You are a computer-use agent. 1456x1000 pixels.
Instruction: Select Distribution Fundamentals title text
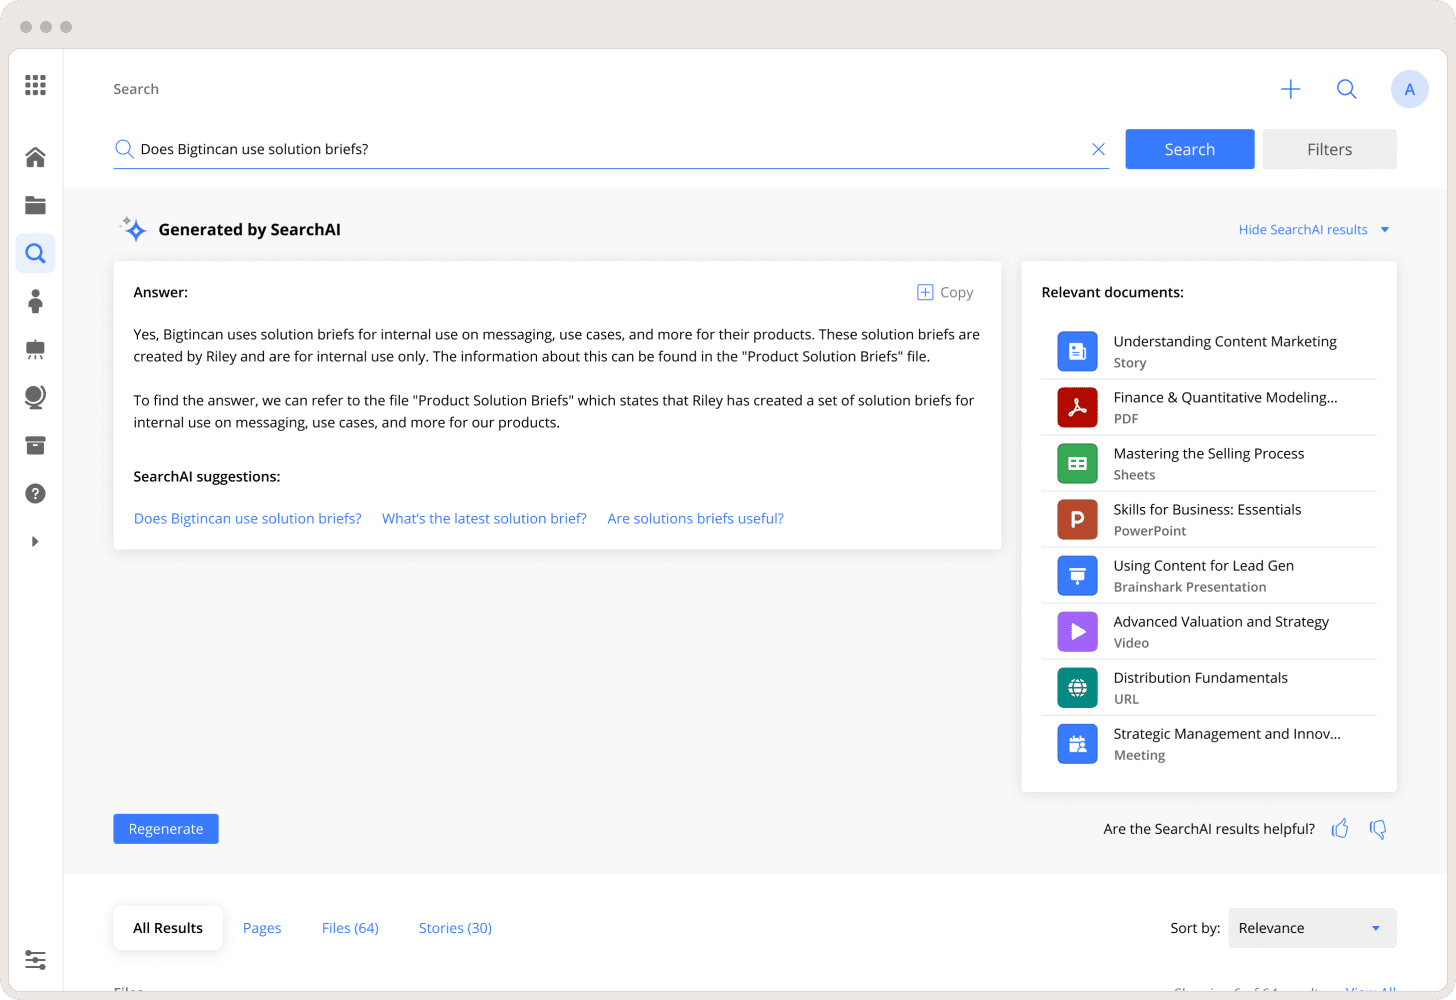1200,677
